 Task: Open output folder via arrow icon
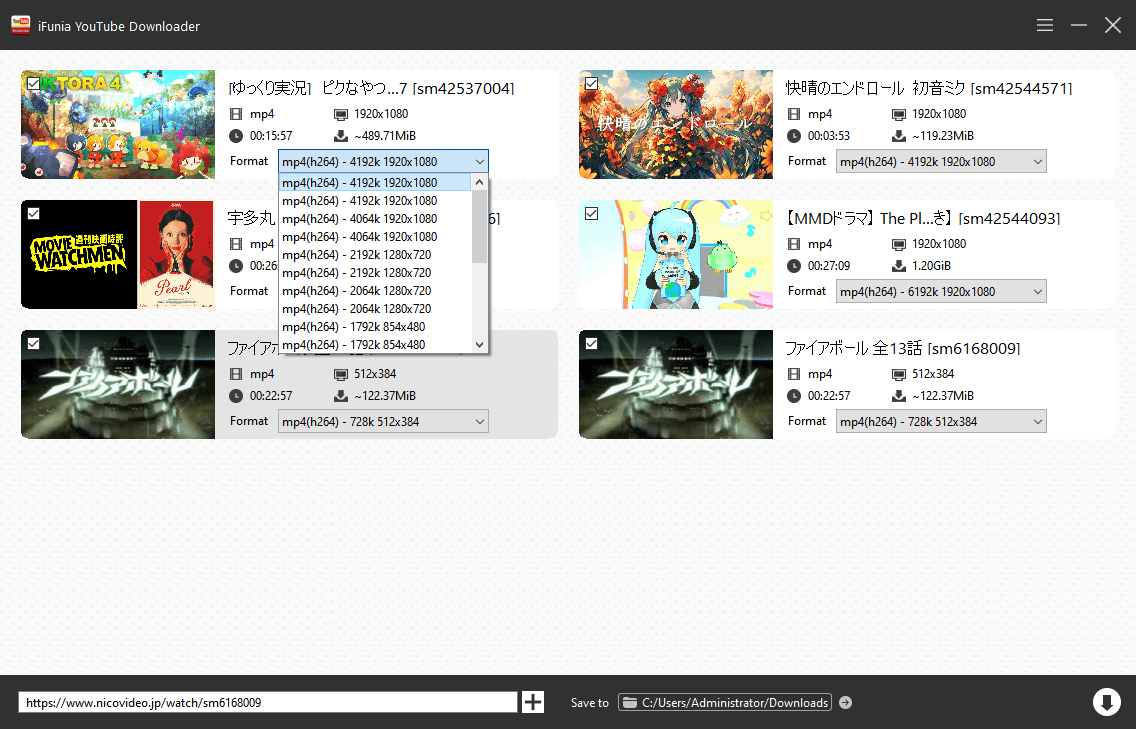click(x=845, y=703)
